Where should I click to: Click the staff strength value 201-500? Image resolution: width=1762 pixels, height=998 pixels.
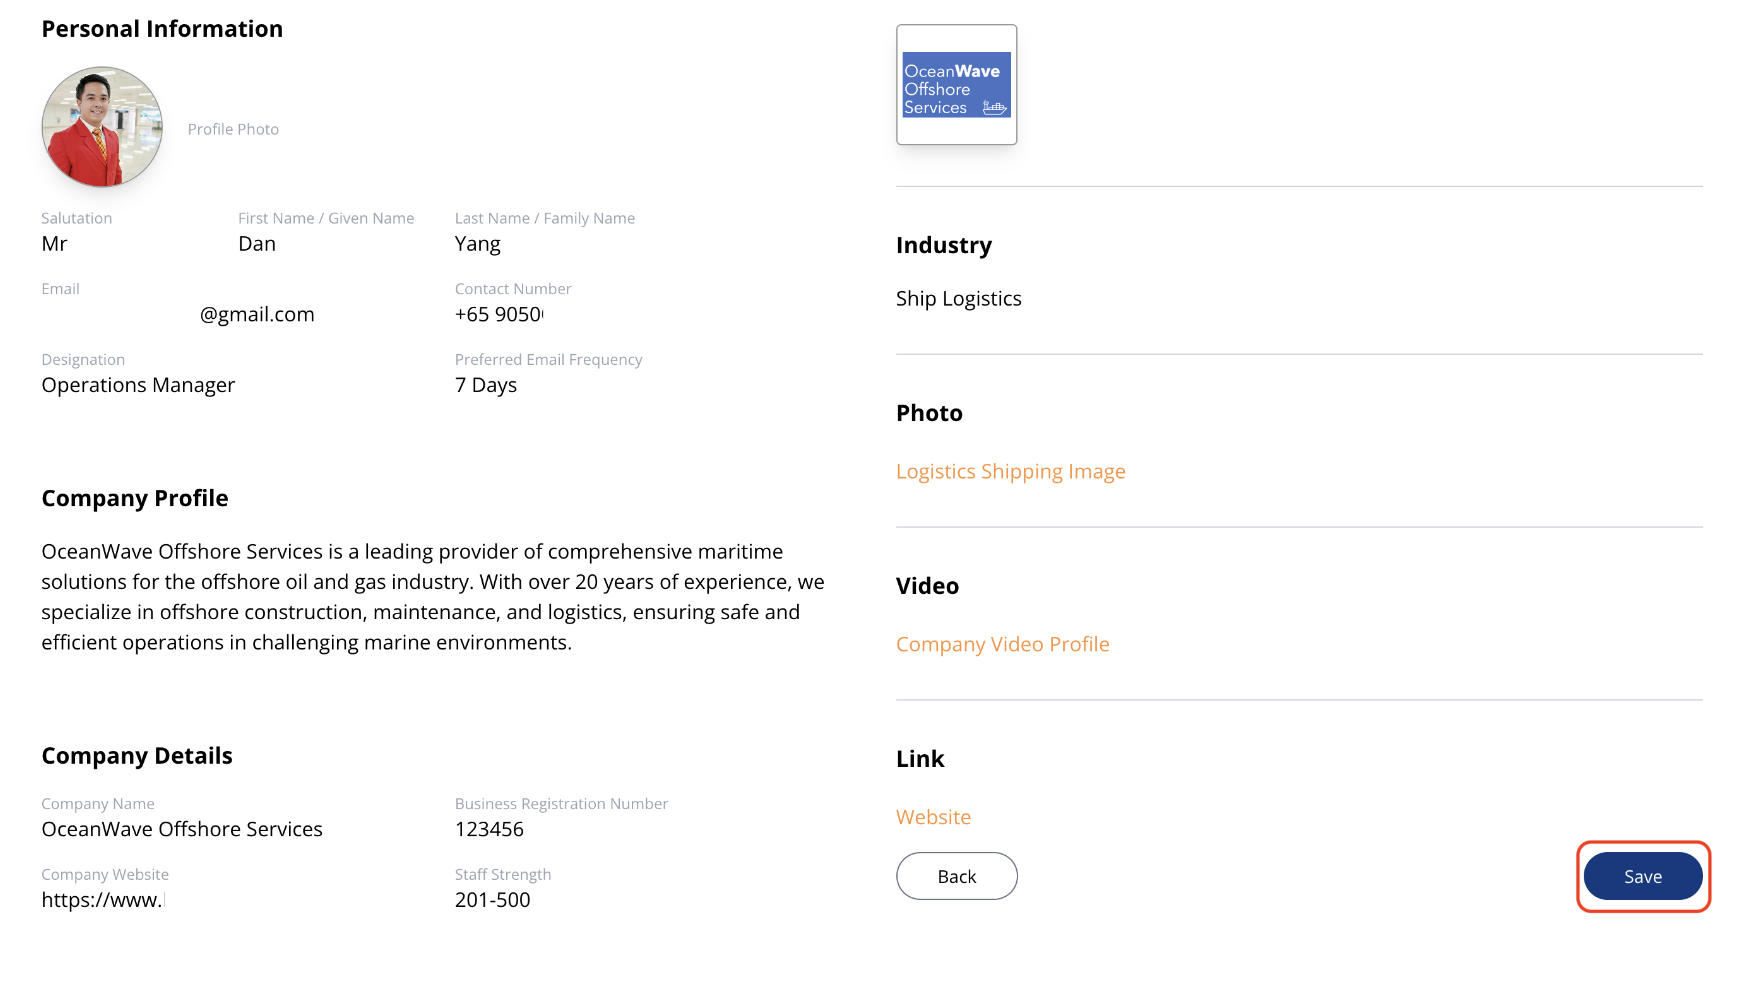click(x=493, y=900)
